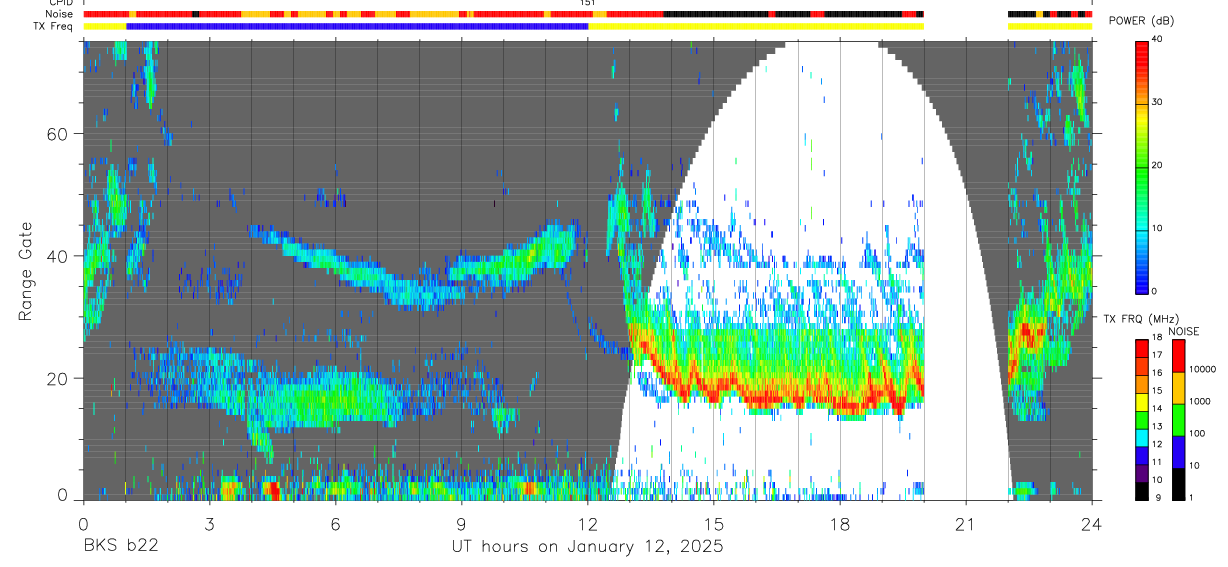
Task: Click the Noise color strip above the plot
Action: [x=588, y=14]
